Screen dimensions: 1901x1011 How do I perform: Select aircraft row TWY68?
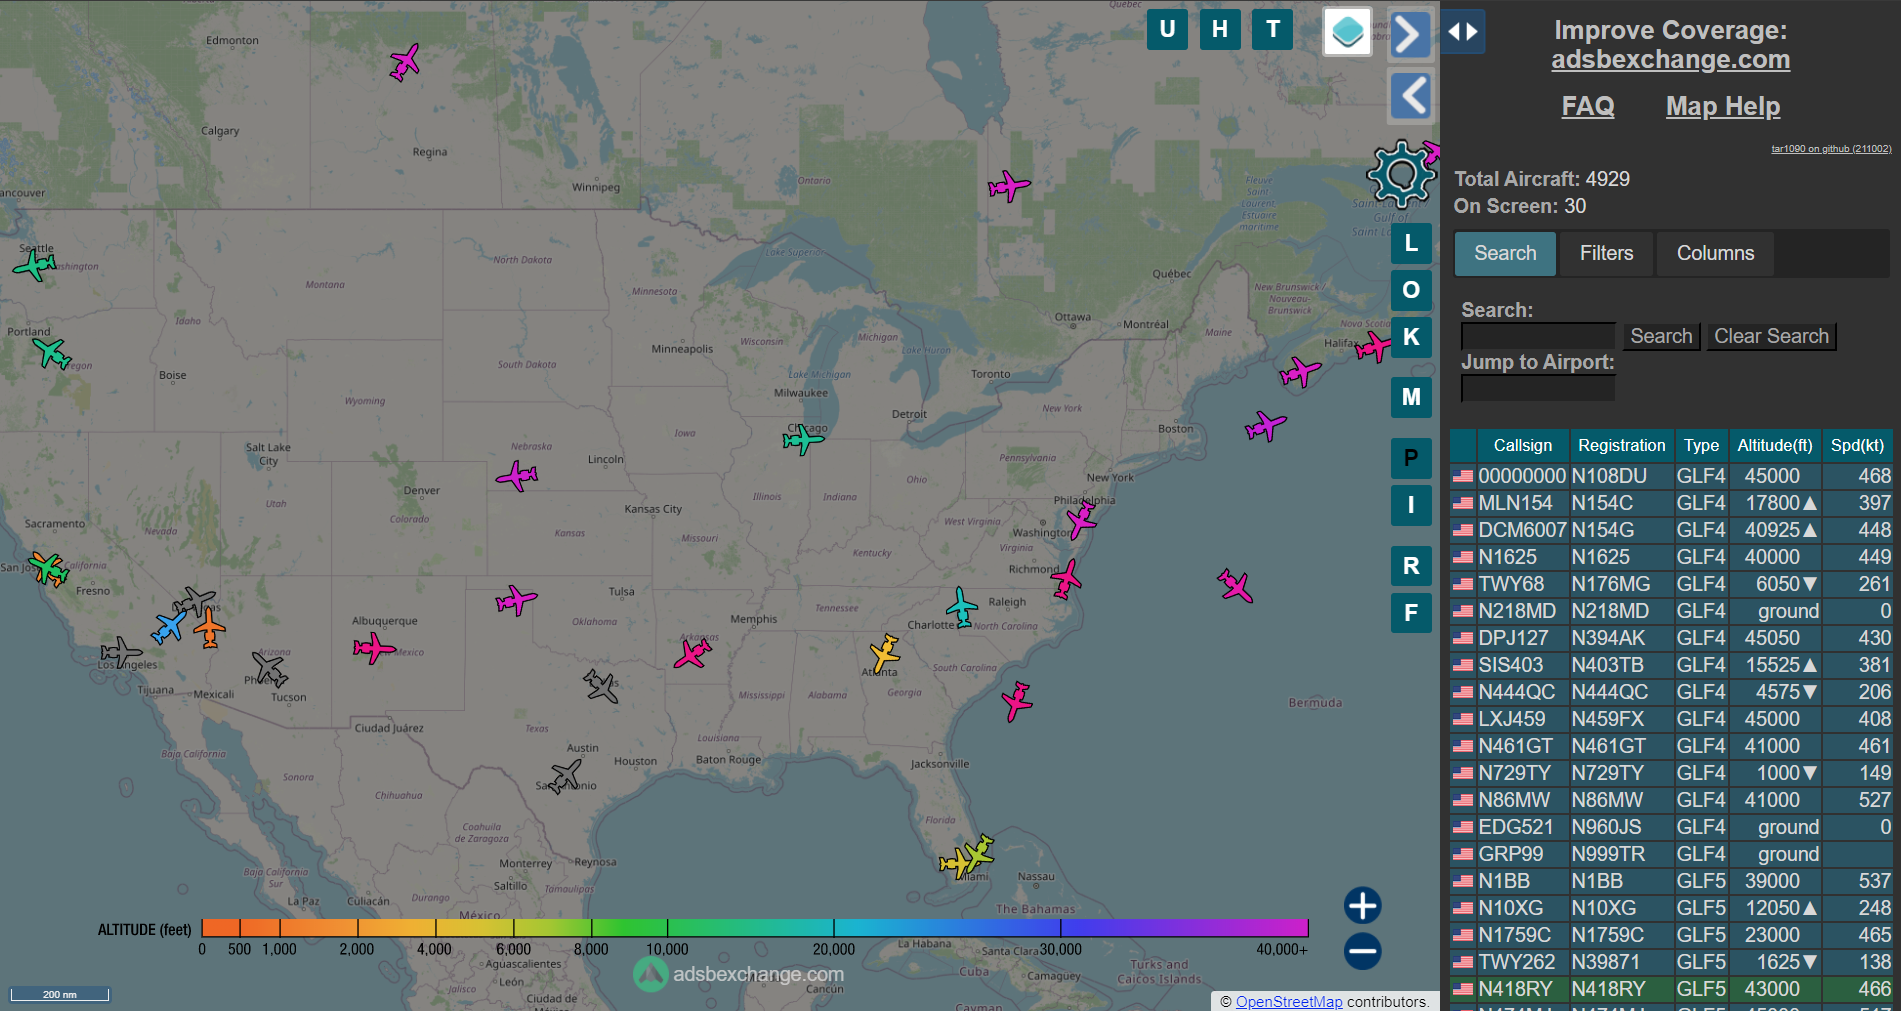pos(1671,584)
